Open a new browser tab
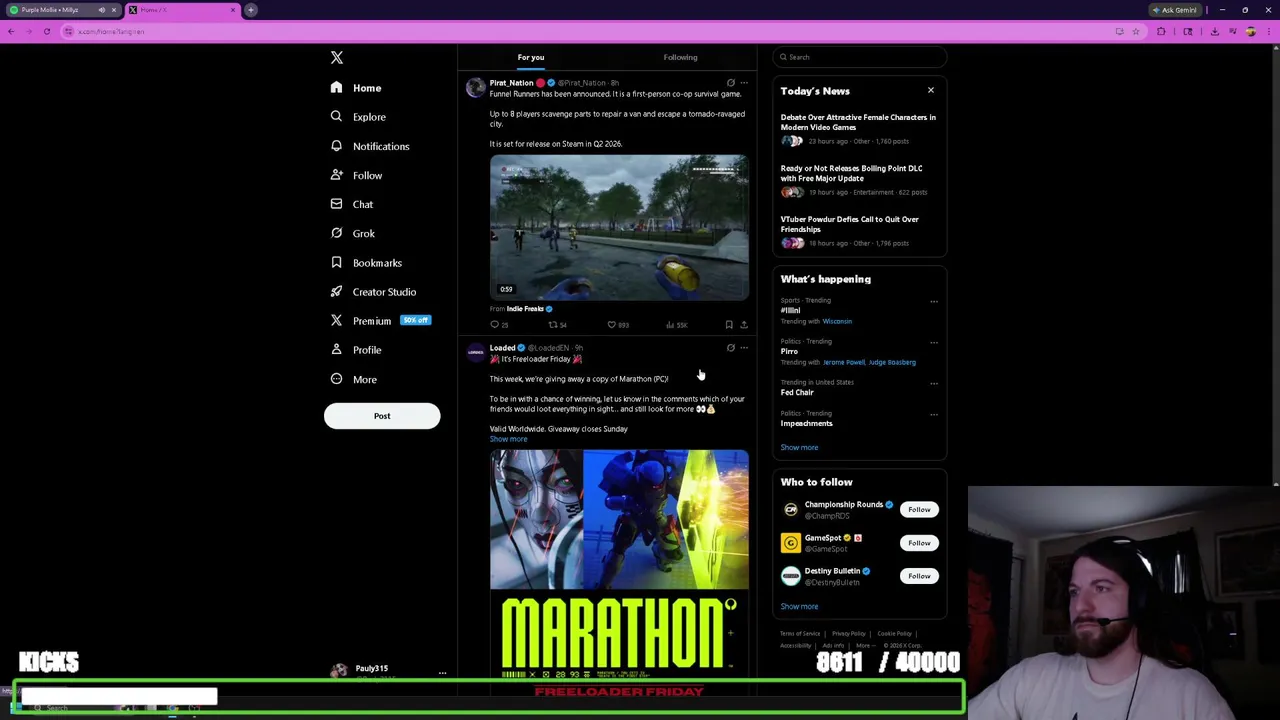Viewport: 1280px width, 720px height. pyautogui.click(x=251, y=10)
